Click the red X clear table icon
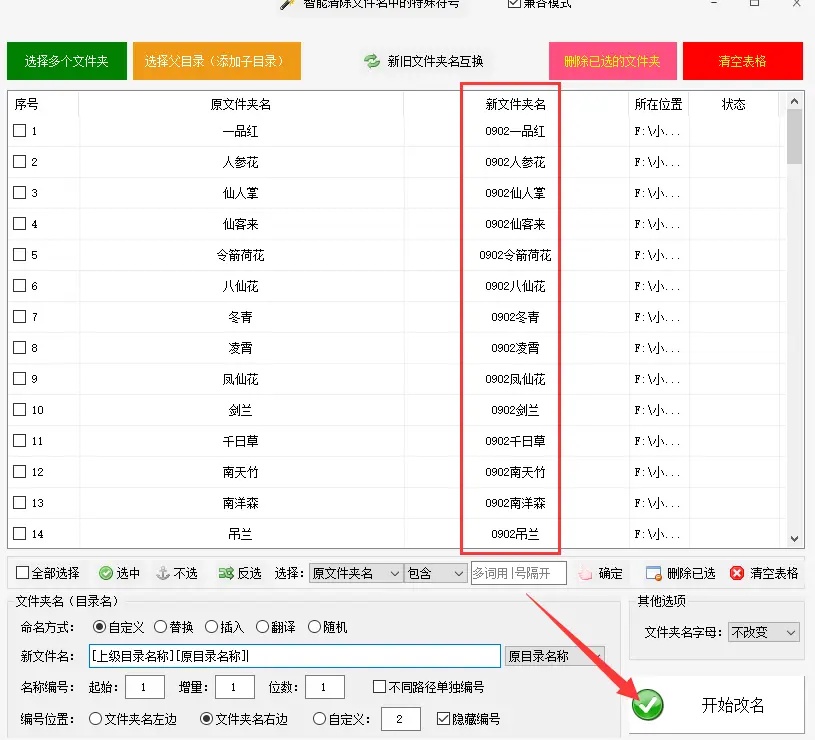Viewport: 815px width, 740px height. click(737, 573)
